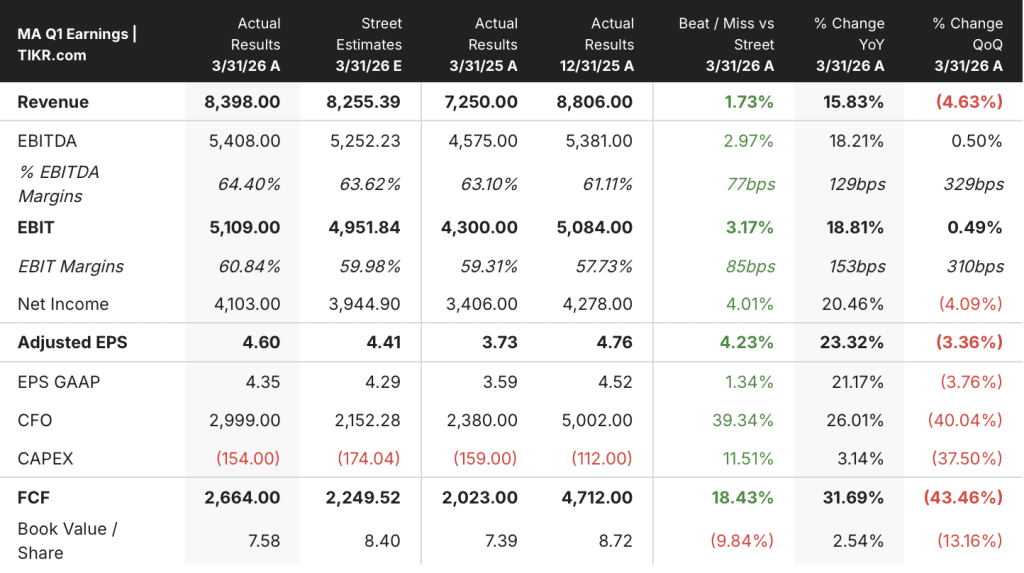Click EBIT actual value 5,109.00
The width and height of the screenshot is (1024, 573).
[x=244, y=227]
